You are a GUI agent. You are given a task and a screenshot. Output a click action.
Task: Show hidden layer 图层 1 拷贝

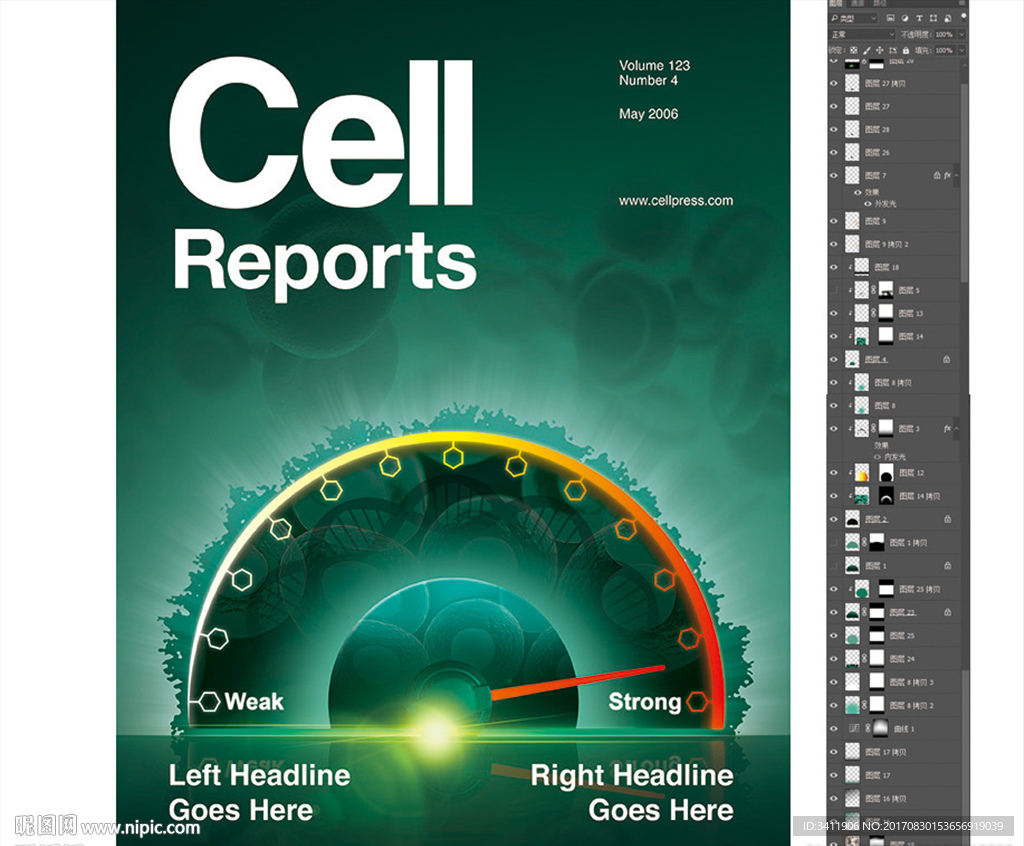[x=834, y=542]
